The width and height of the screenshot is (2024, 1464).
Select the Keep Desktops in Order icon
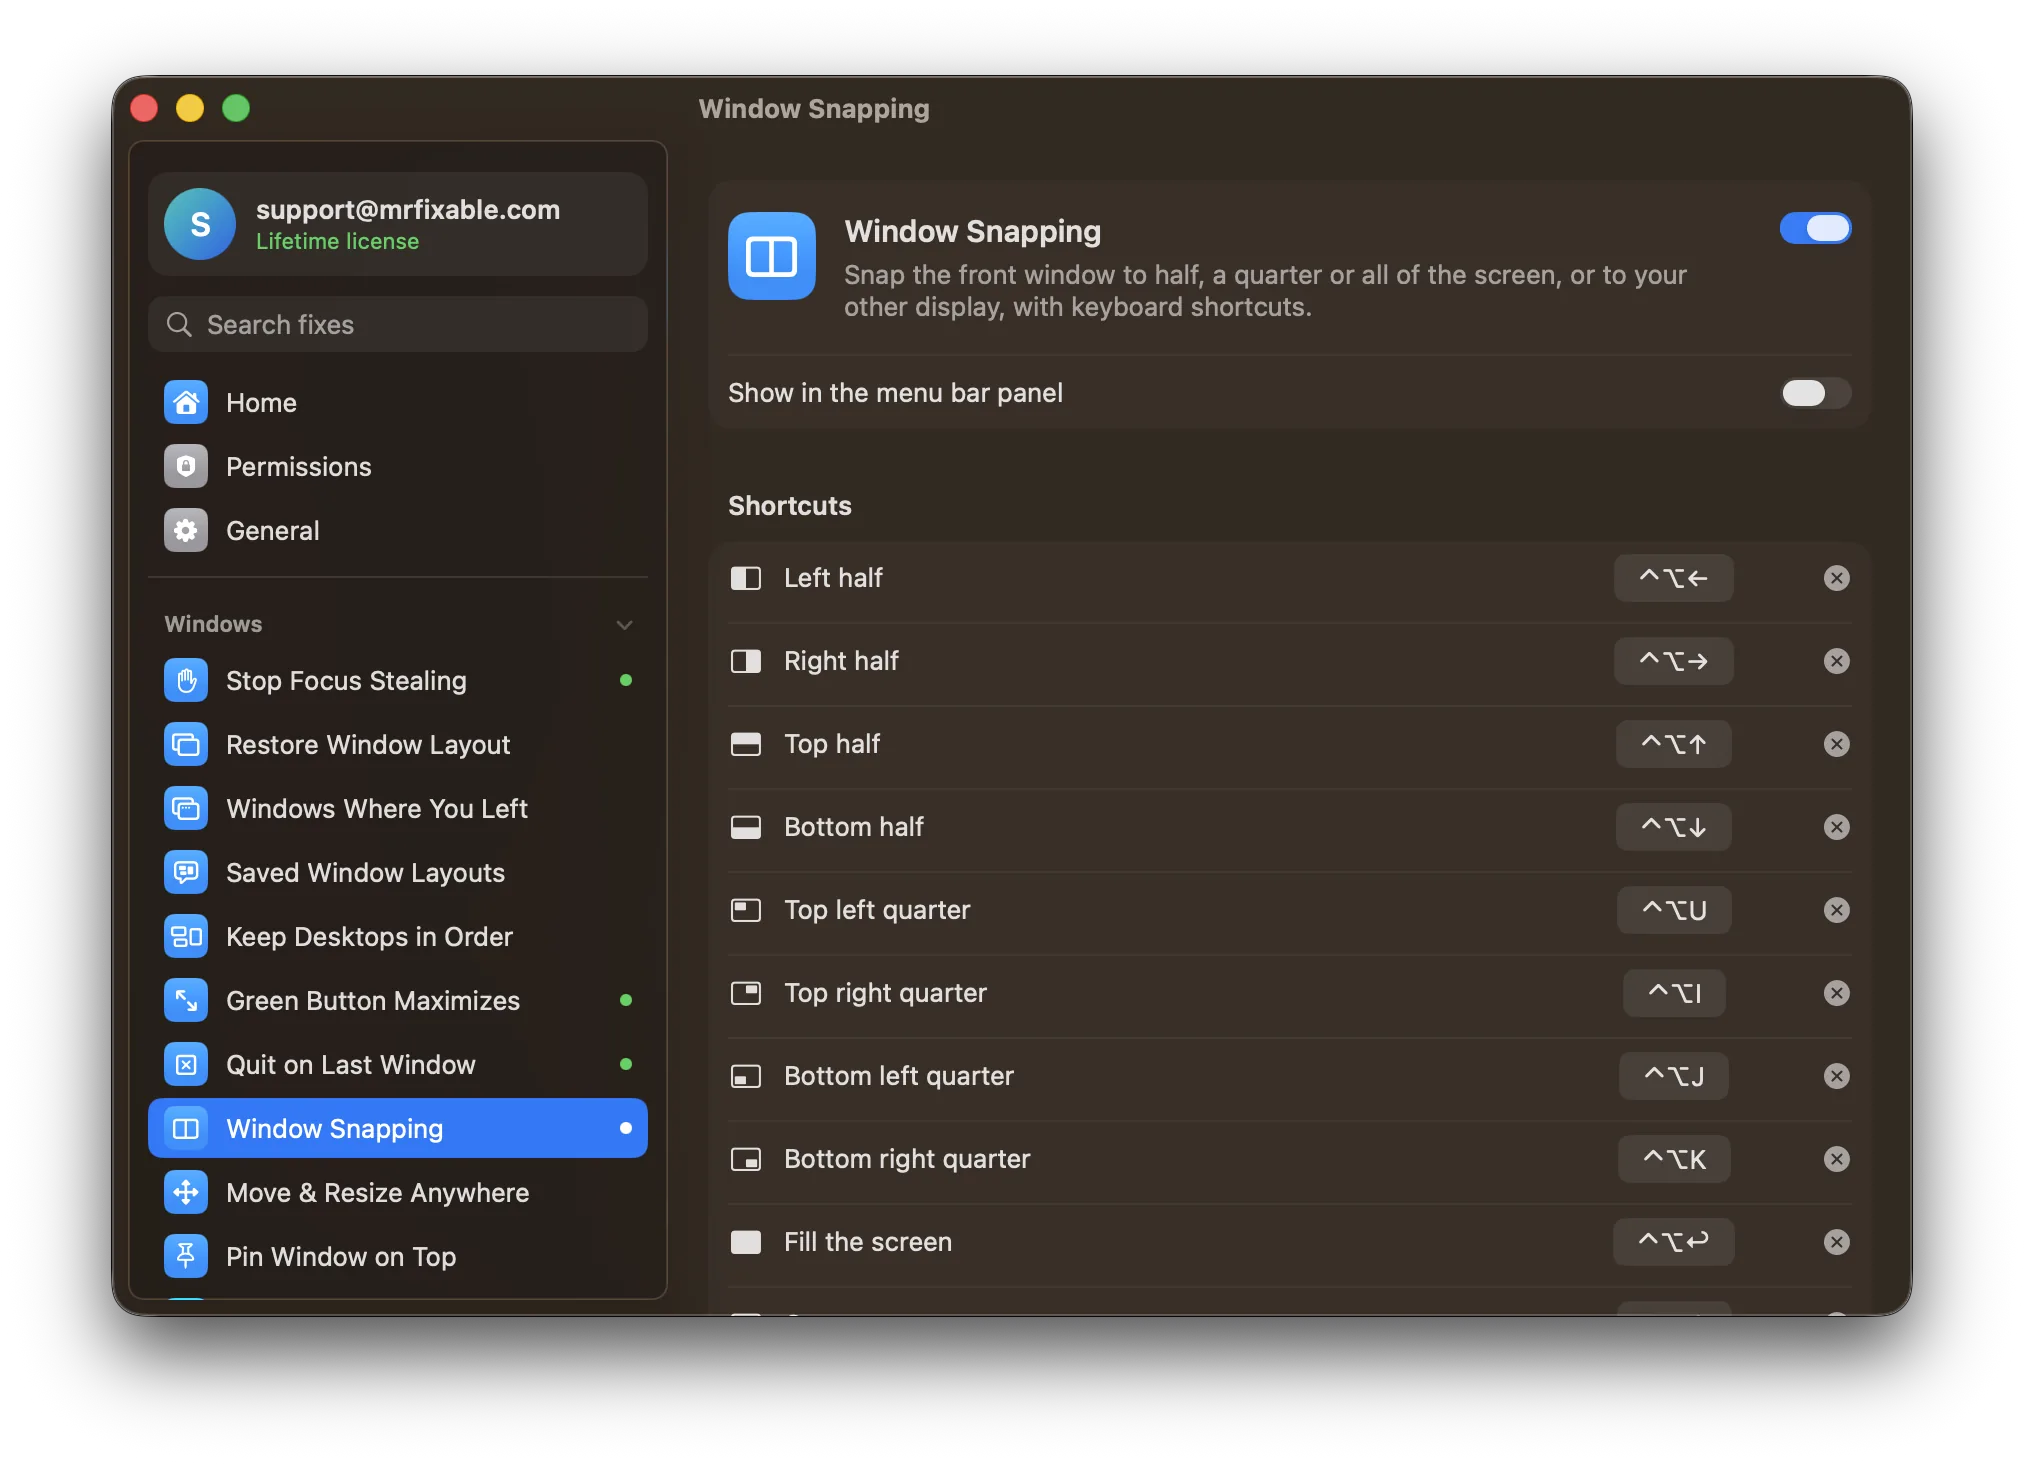pyautogui.click(x=186, y=937)
